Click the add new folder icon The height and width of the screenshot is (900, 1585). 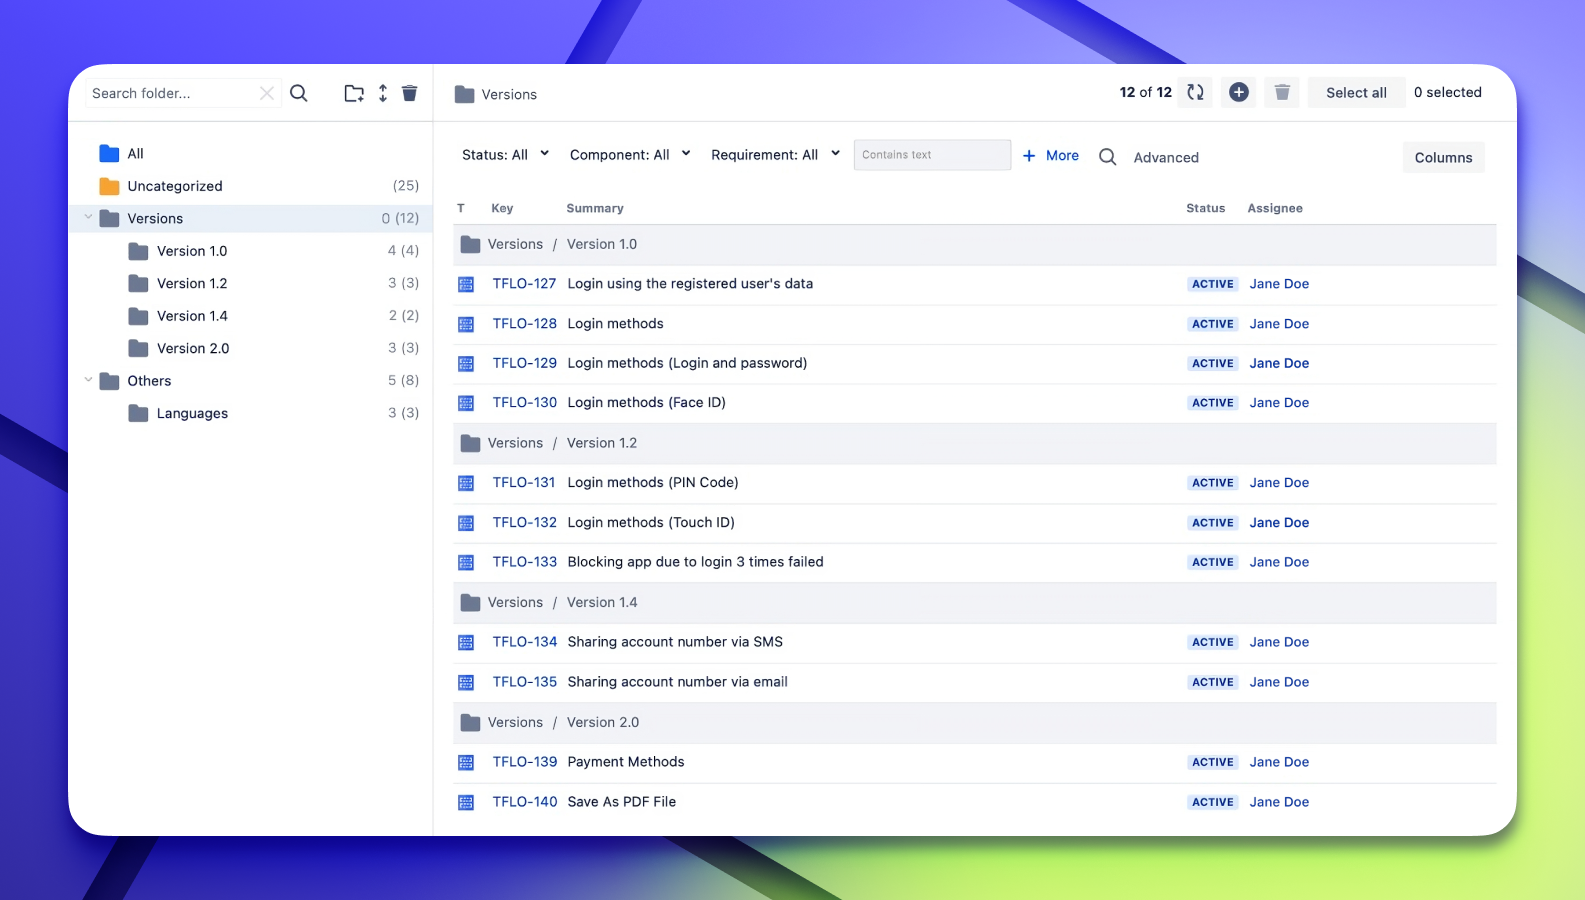354,93
